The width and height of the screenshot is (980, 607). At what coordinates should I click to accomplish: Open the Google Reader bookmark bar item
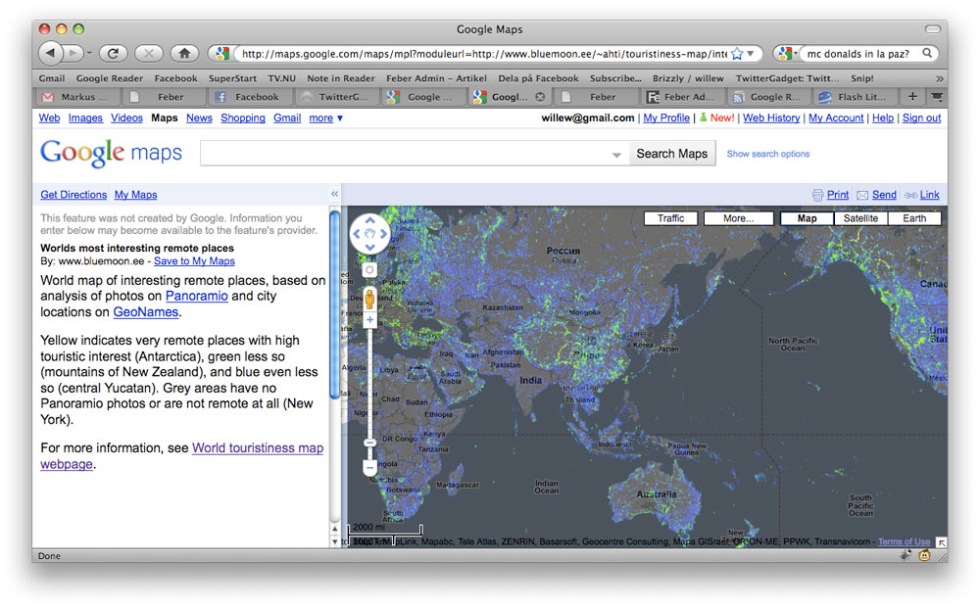(109, 78)
